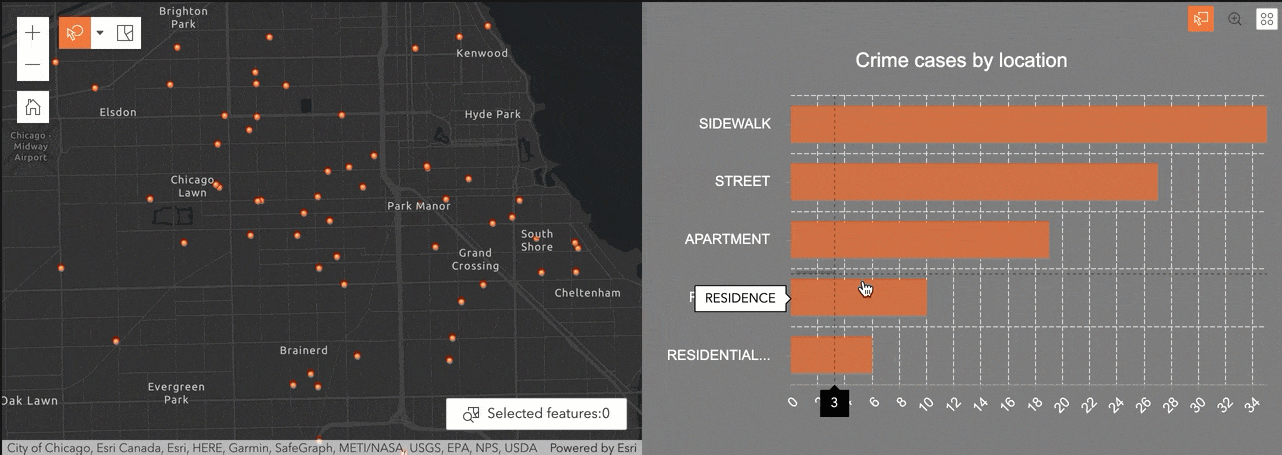Click the x-axis value 34

(x=1254, y=404)
